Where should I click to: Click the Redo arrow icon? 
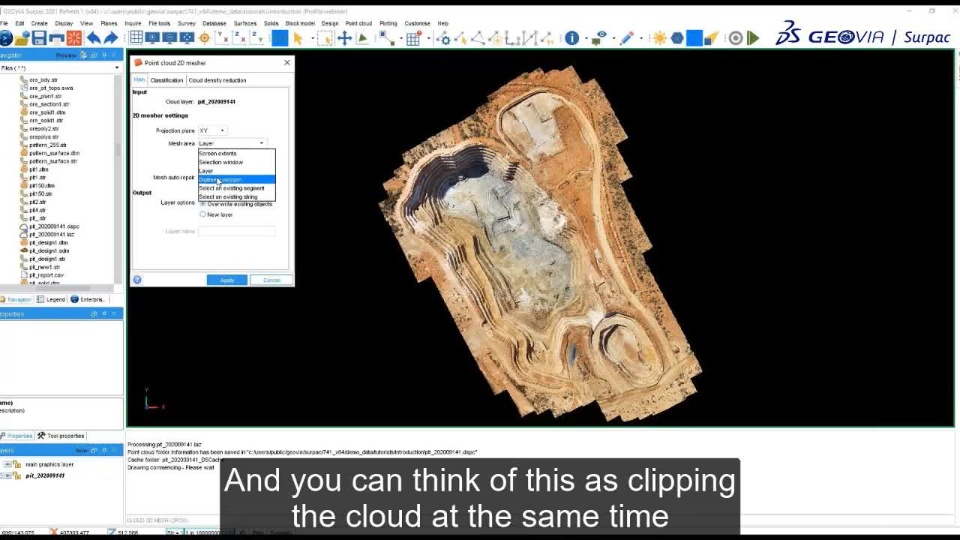[x=111, y=38]
